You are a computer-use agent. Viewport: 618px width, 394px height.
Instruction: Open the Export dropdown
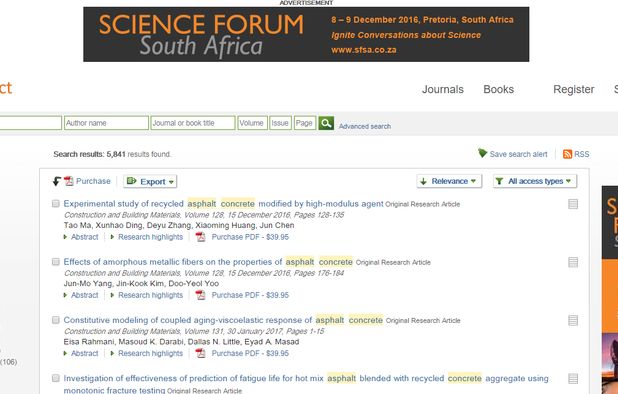point(150,182)
